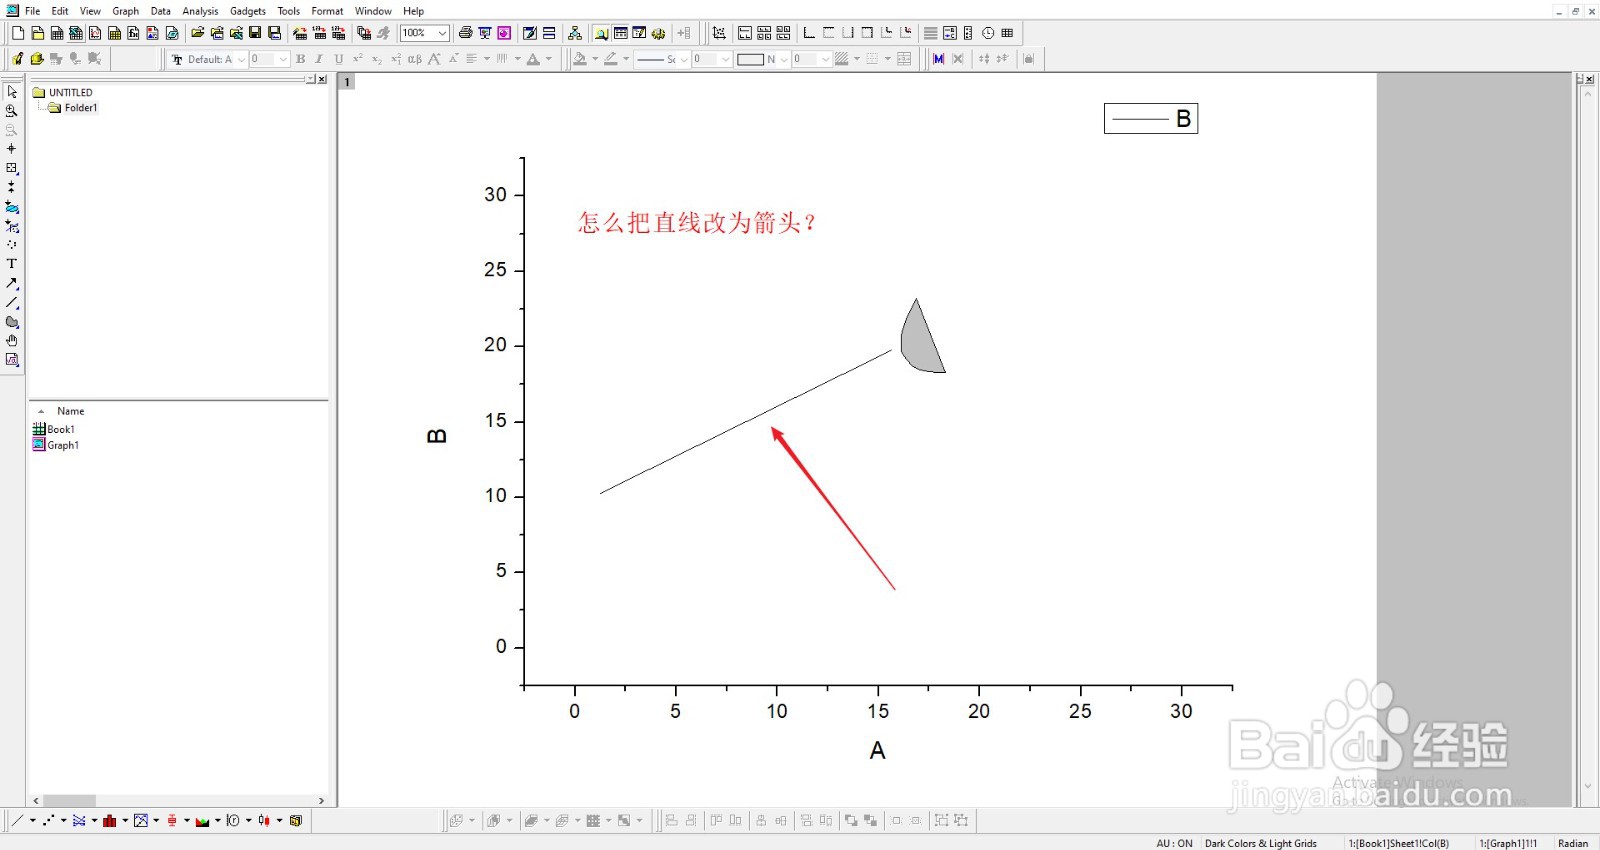1600x850 pixels.
Task: Toggle the Command Window button
Action: [639, 33]
